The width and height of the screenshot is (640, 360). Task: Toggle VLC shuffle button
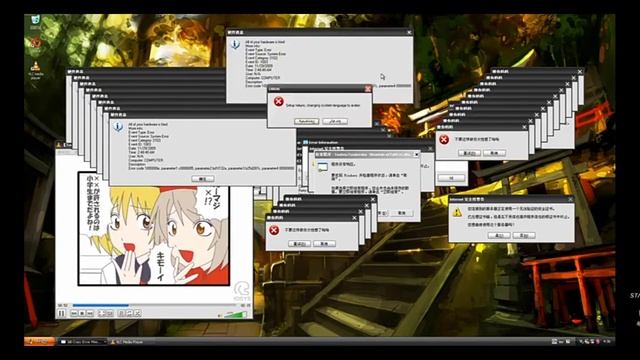pyautogui.click(x=138, y=313)
